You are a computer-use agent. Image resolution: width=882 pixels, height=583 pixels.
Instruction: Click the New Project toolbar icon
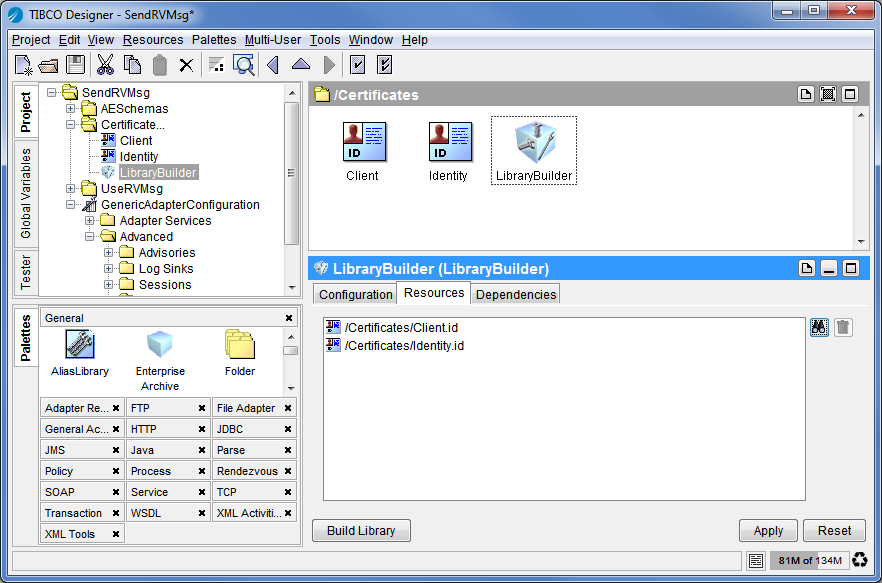pyautogui.click(x=24, y=65)
